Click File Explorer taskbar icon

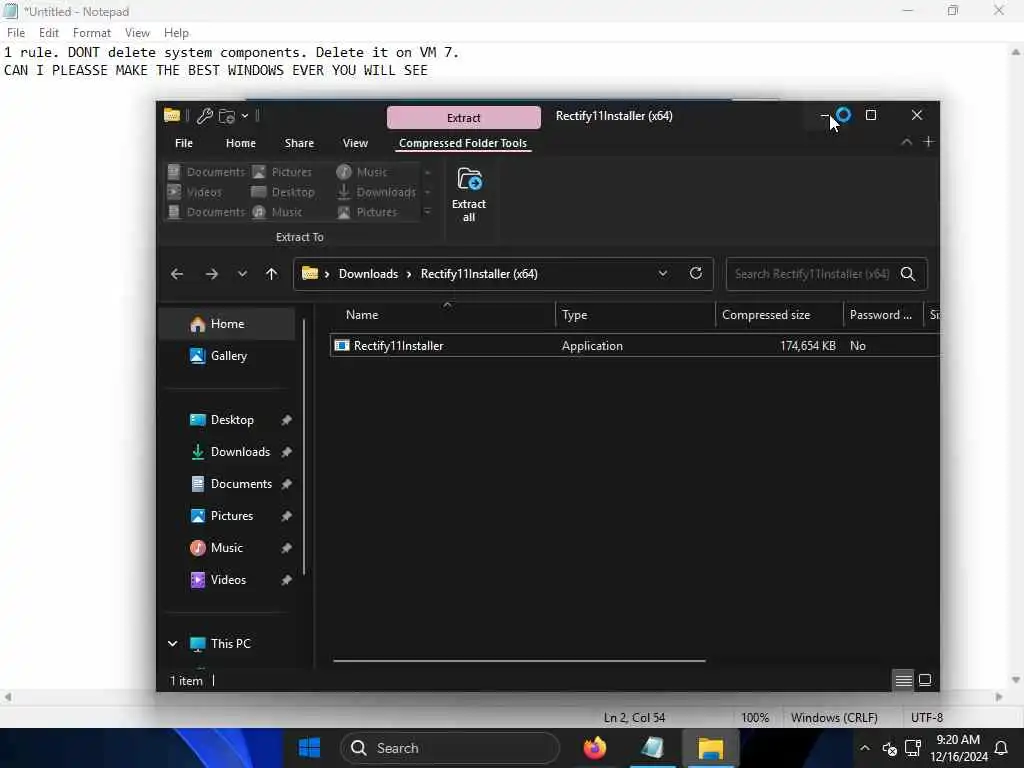click(x=711, y=748)
